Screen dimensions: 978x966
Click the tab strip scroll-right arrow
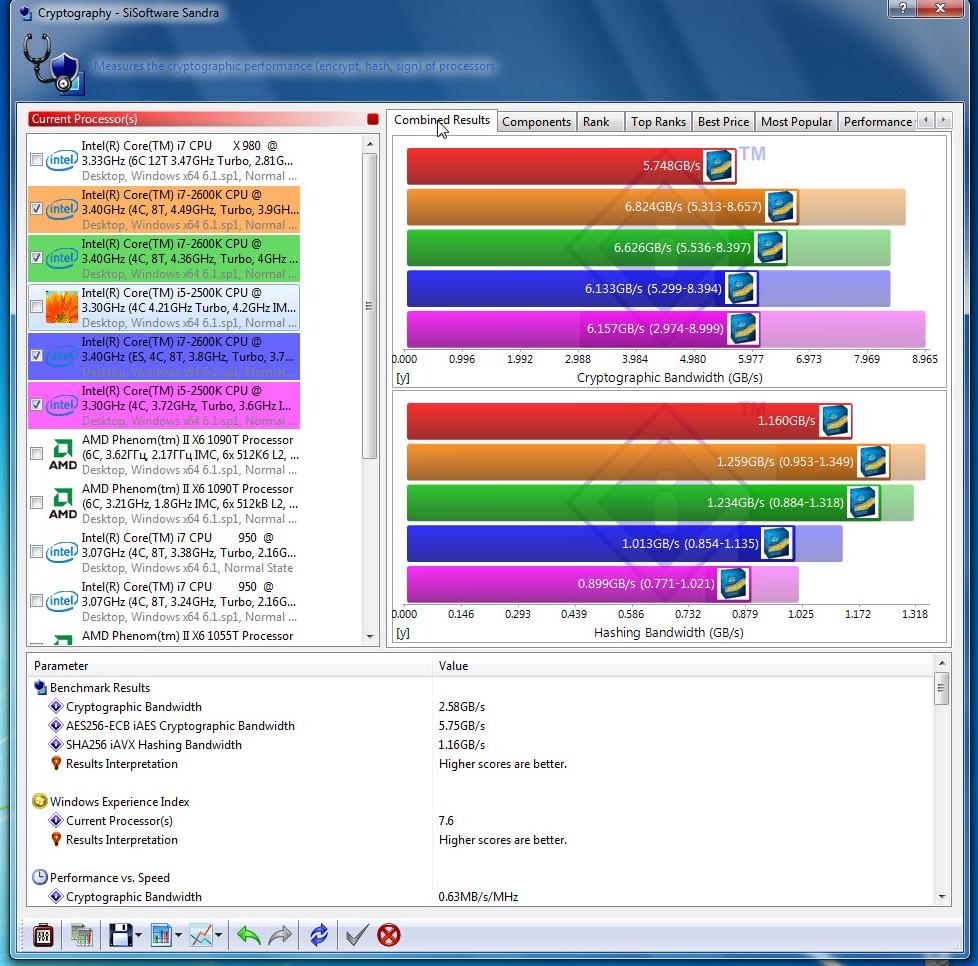(x=944, y=120)
